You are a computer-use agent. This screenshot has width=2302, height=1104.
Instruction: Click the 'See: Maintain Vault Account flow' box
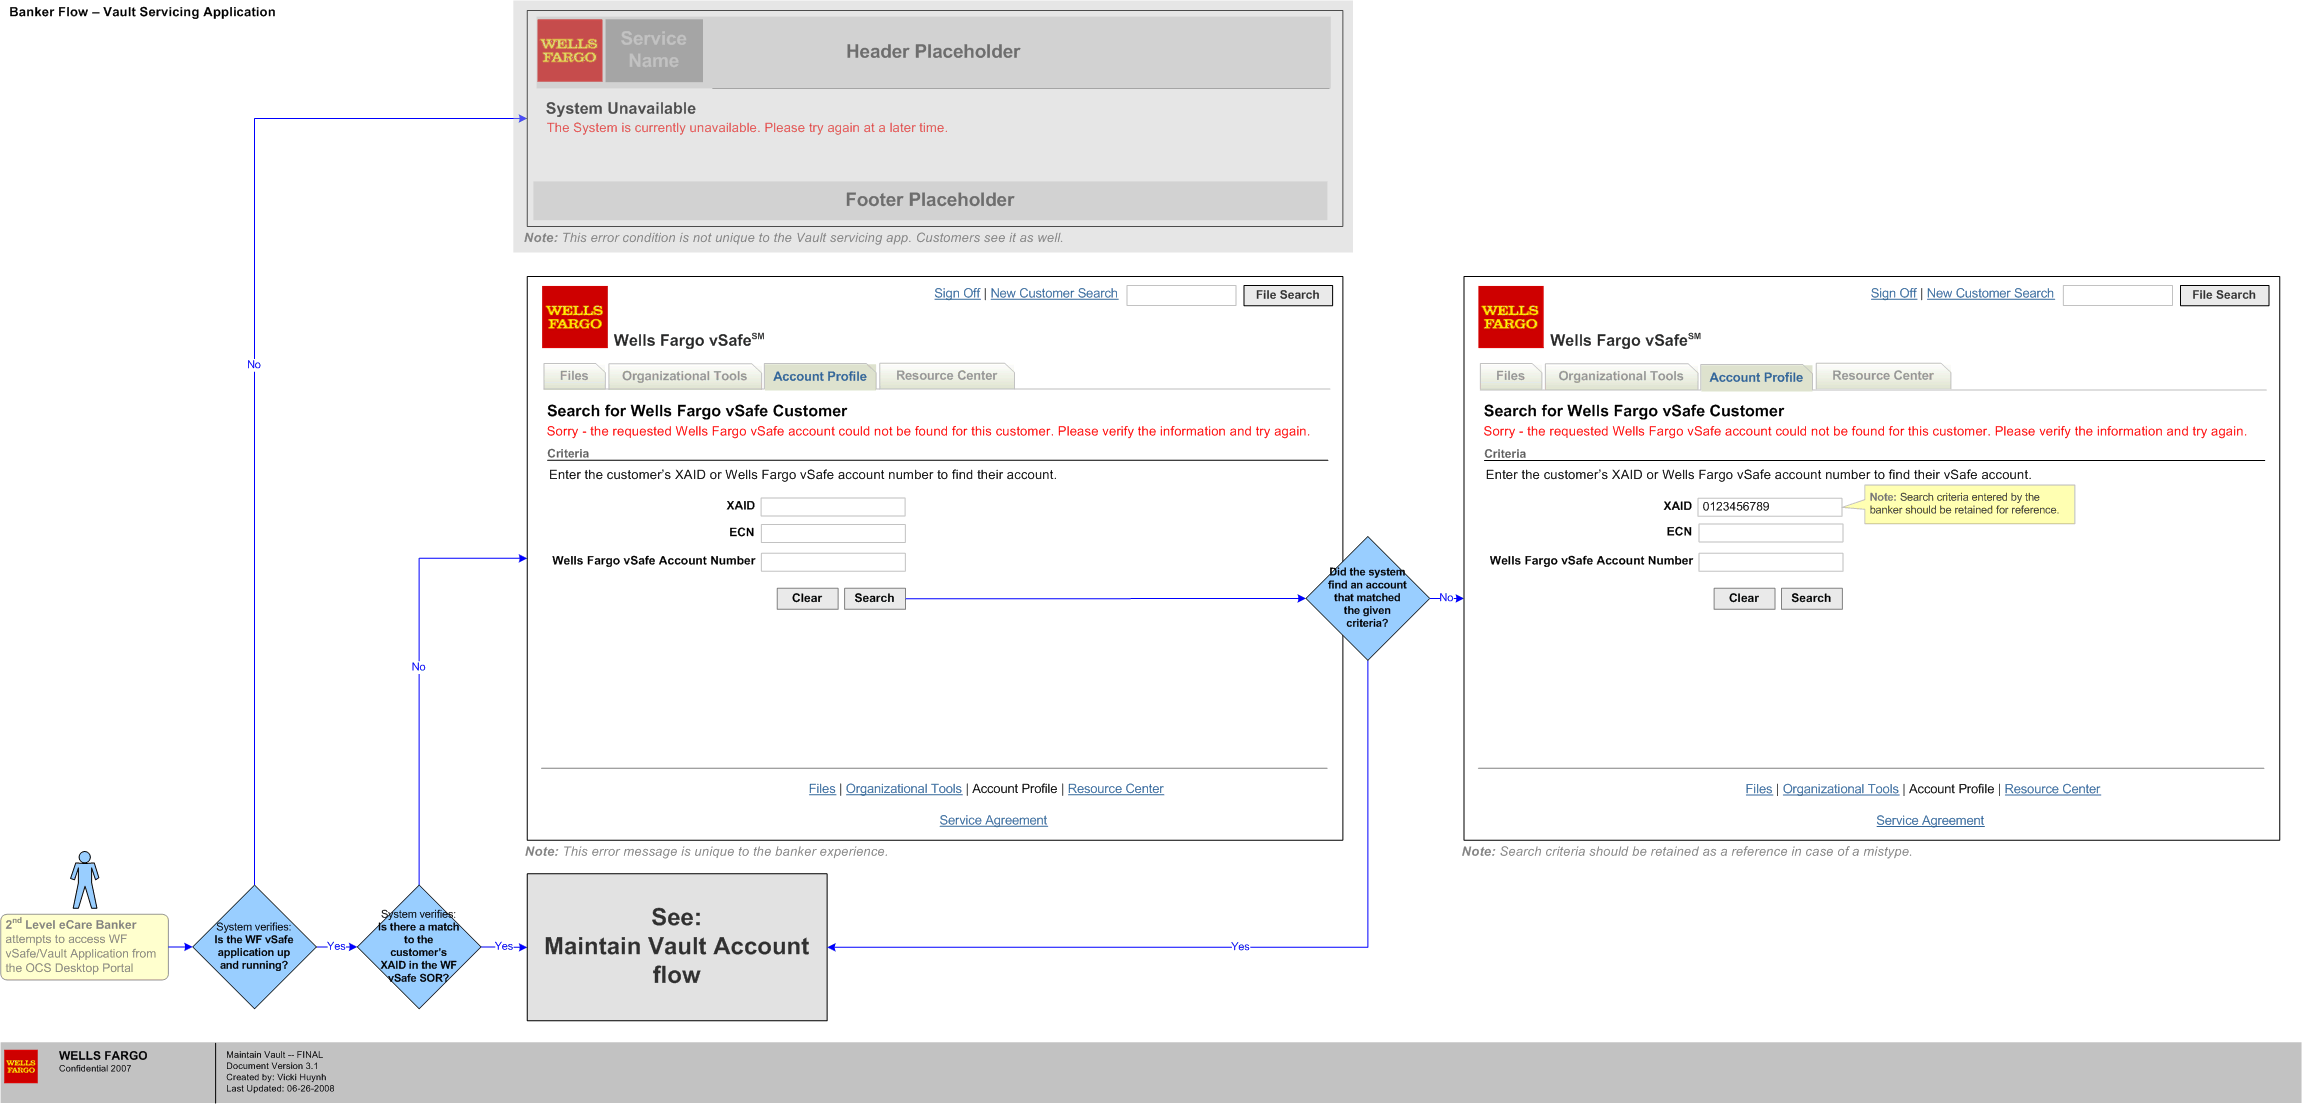coord(677,947)
